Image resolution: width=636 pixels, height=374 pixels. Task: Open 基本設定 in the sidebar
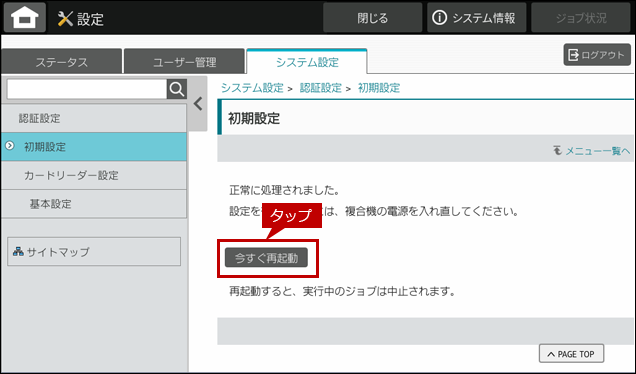click(94, 204)
